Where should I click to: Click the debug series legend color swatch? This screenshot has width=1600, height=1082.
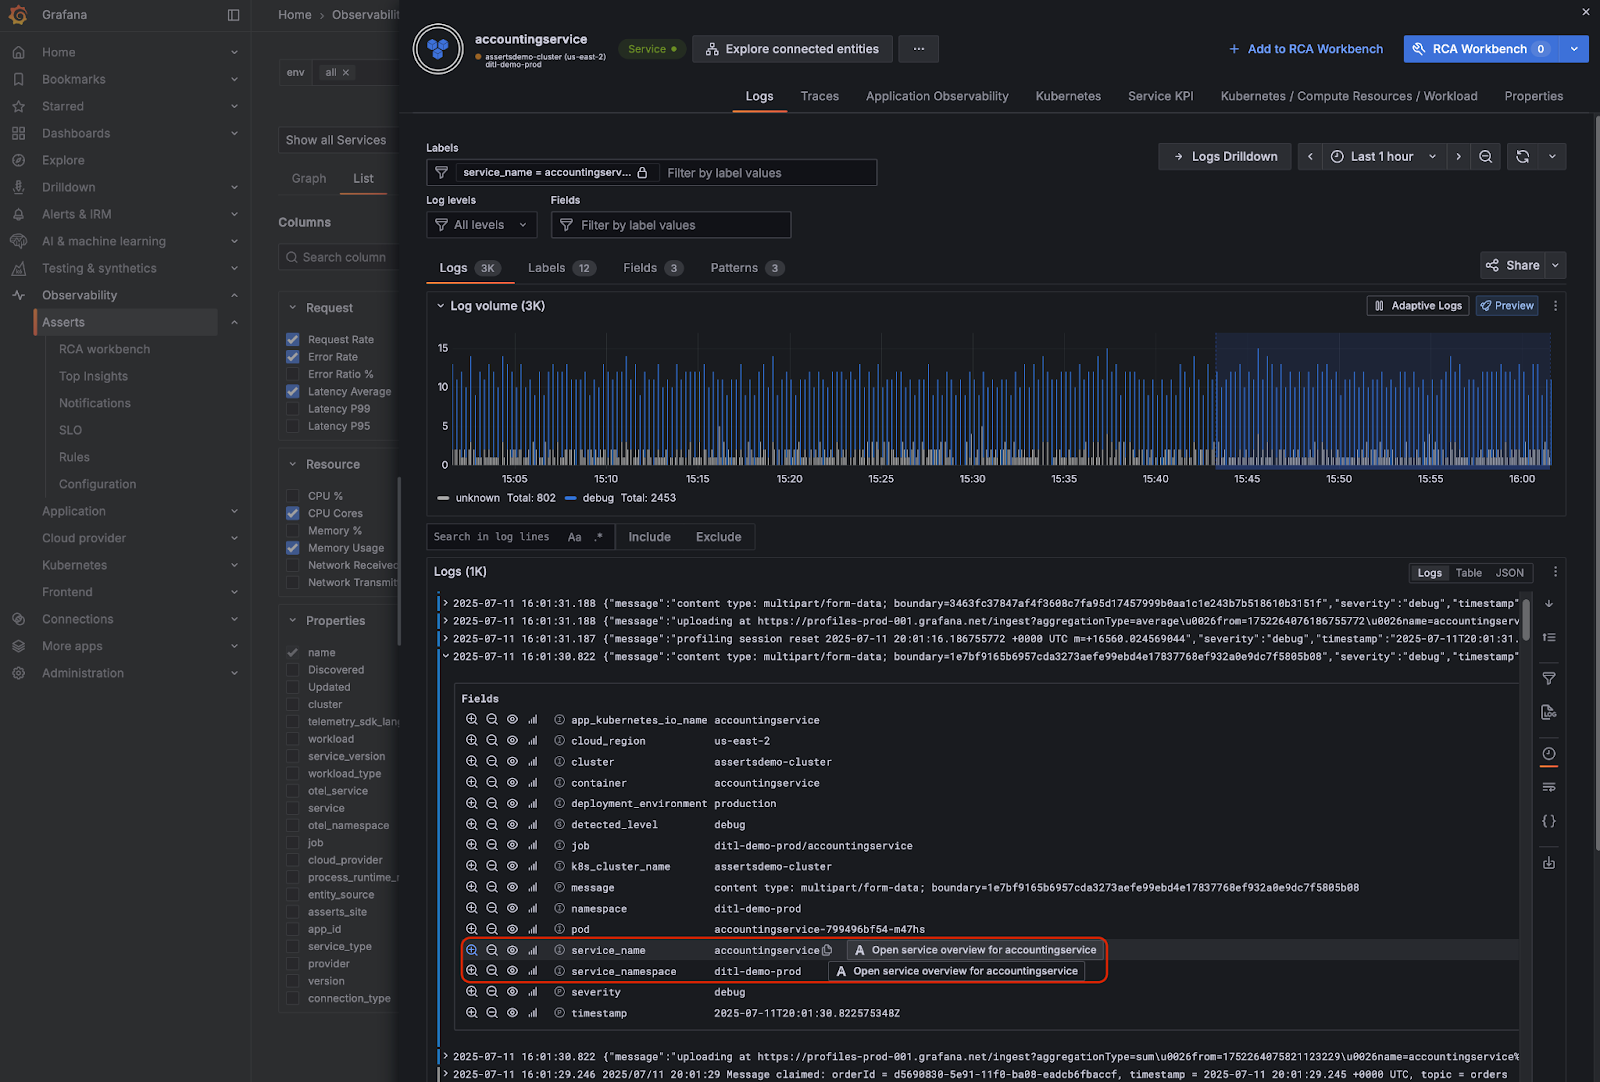click(x=571, y=498)
